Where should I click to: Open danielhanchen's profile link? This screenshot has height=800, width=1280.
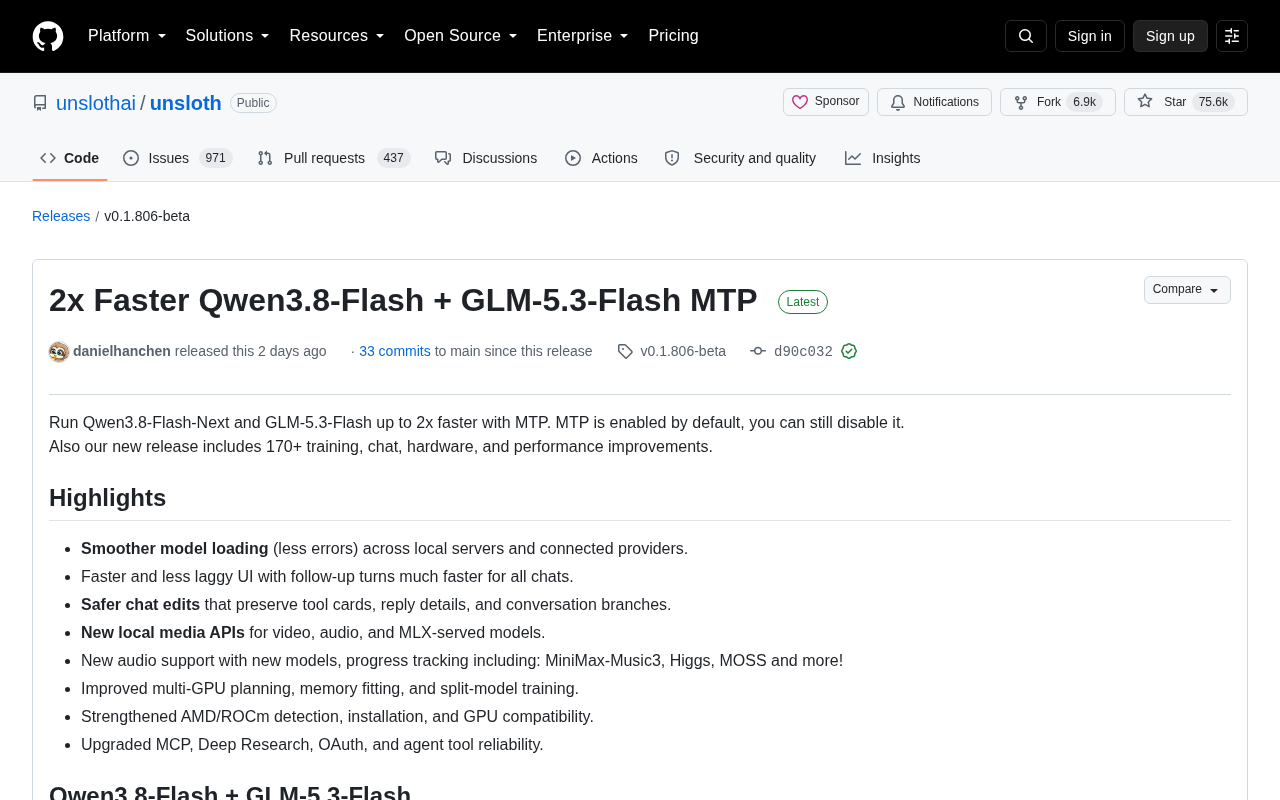click(122, 351)
